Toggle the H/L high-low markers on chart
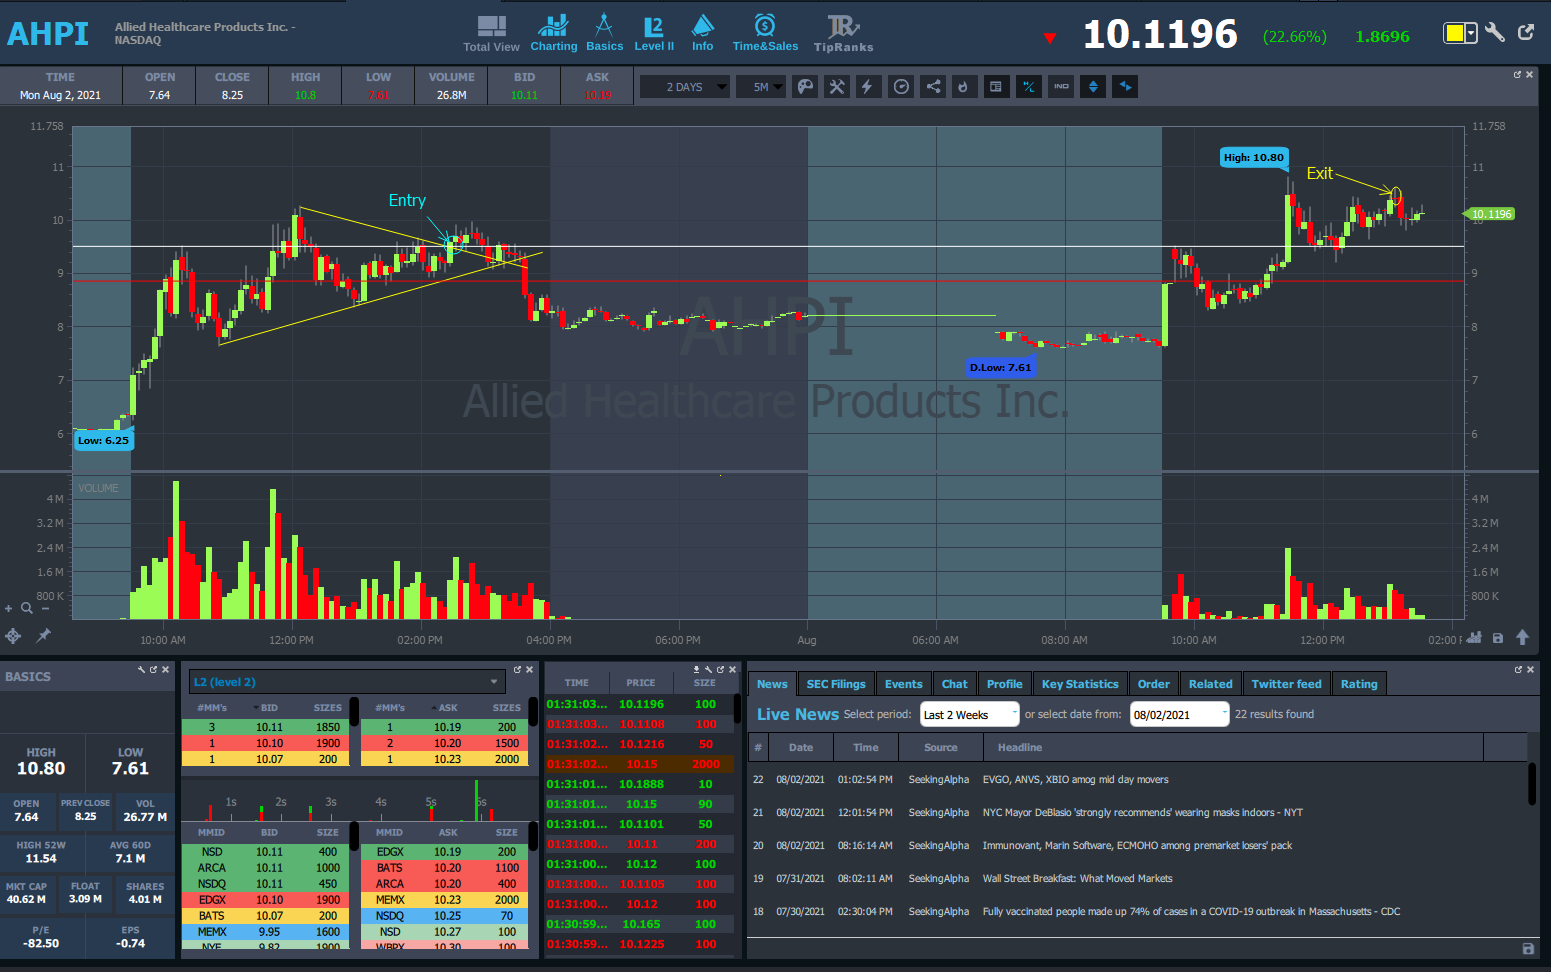1551x972 pixels. [1028, 87]
